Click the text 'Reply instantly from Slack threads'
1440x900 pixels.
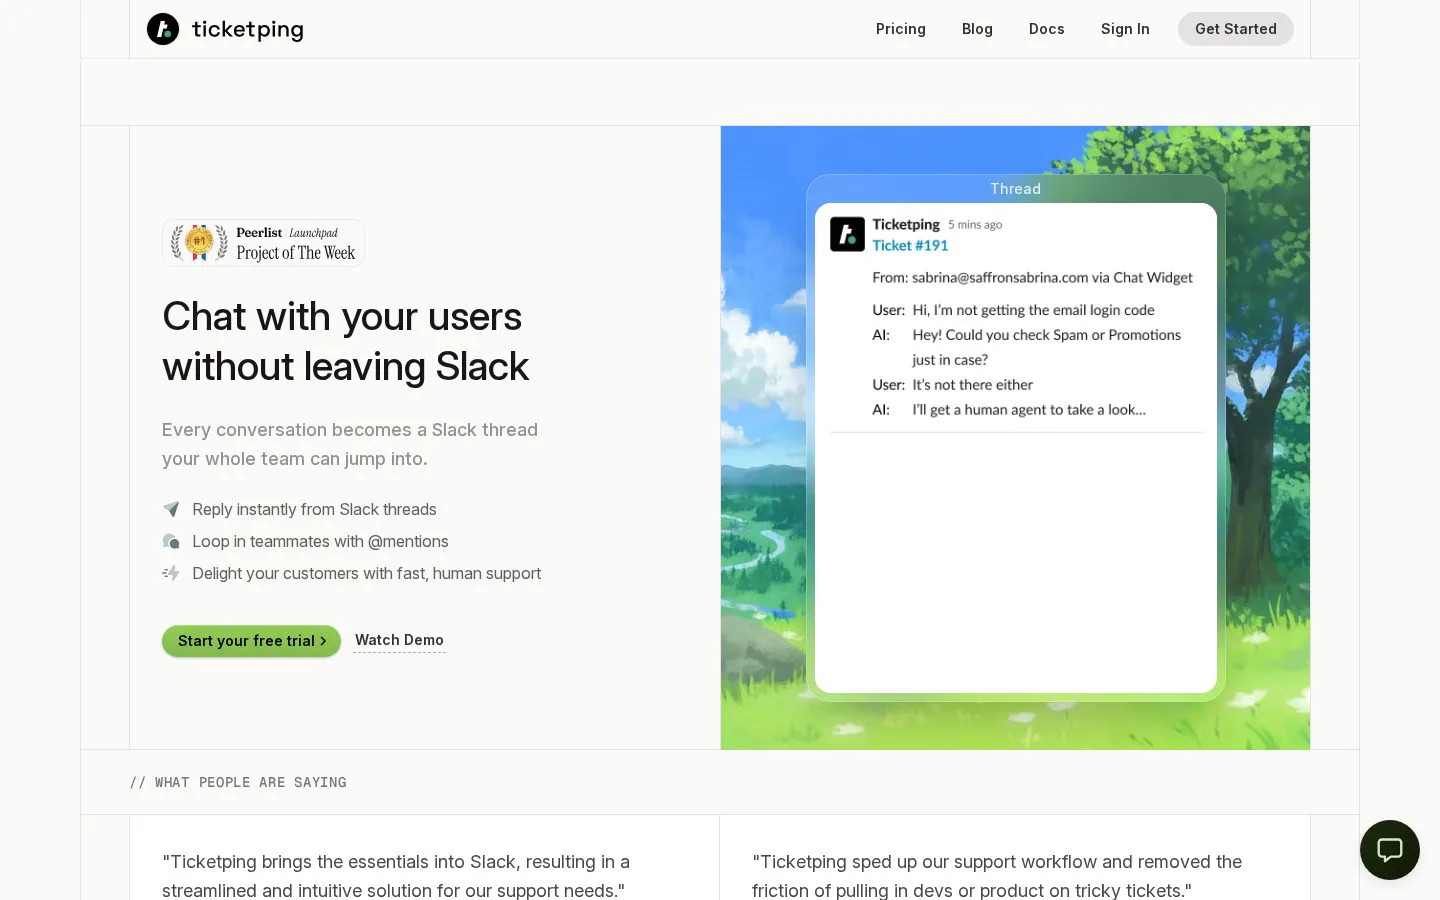pyautogui.click(x=314, y=509)
